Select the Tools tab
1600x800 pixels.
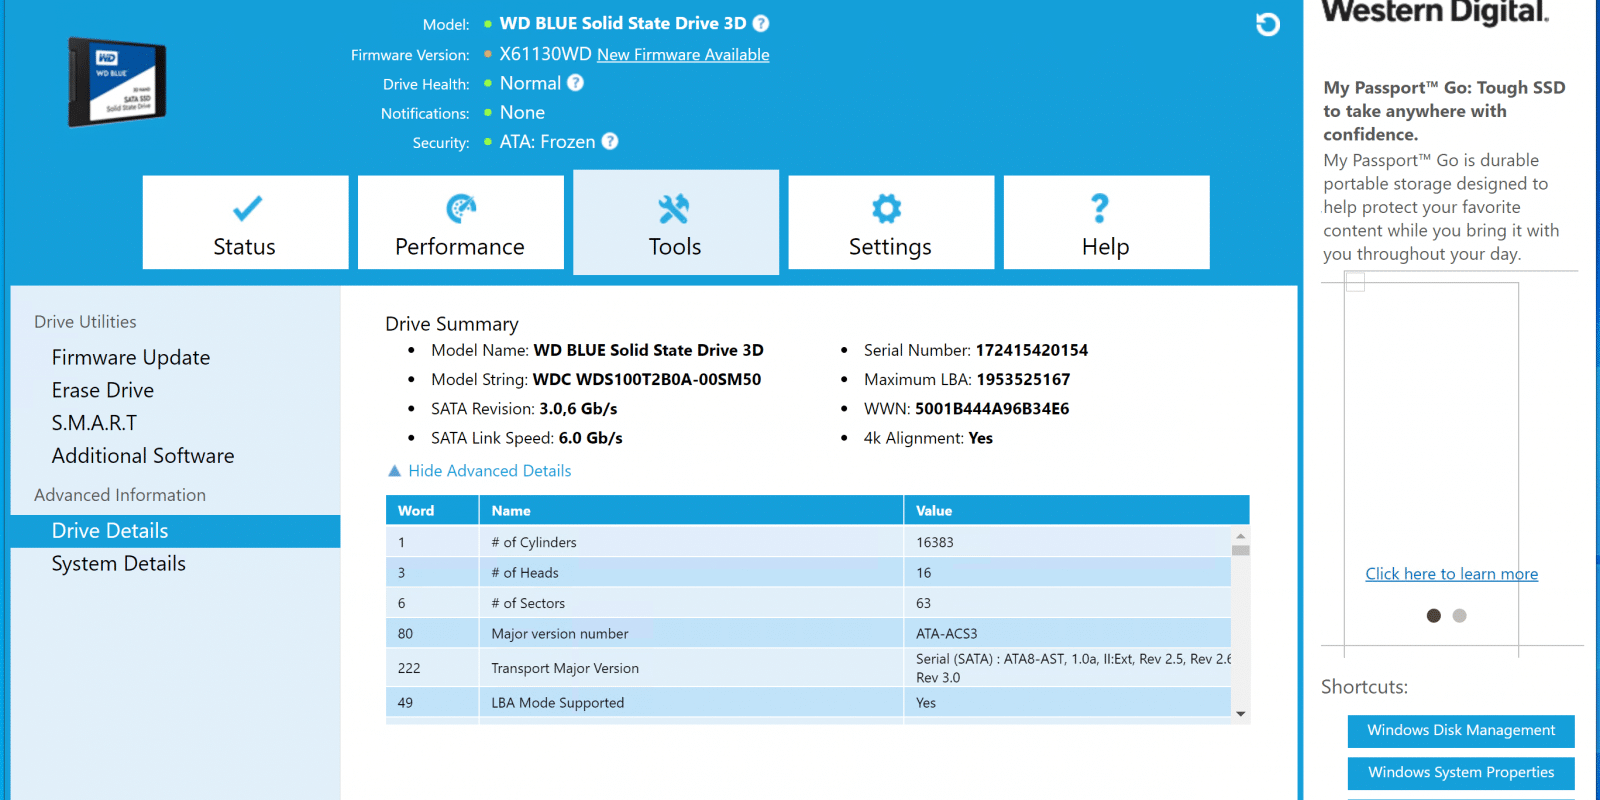(x=675, y=222)
